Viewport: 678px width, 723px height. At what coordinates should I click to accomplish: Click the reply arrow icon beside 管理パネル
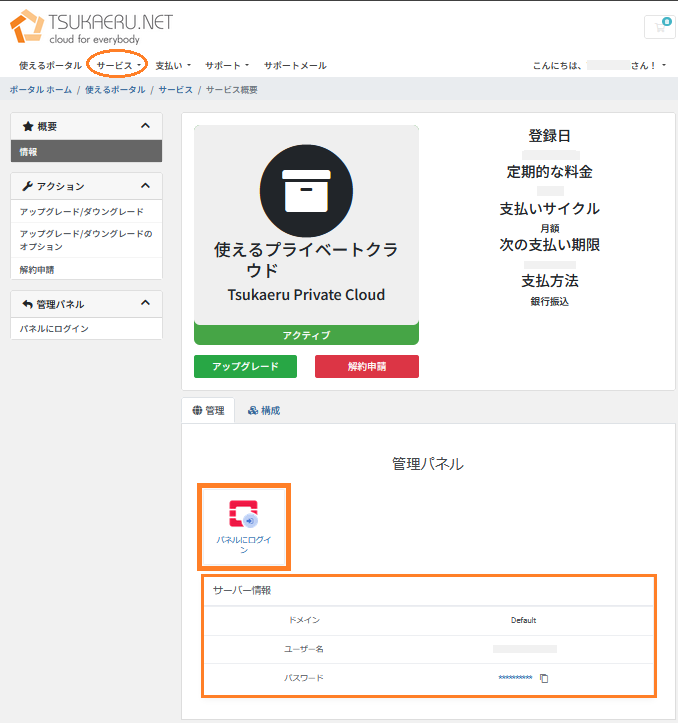point(28,304)
